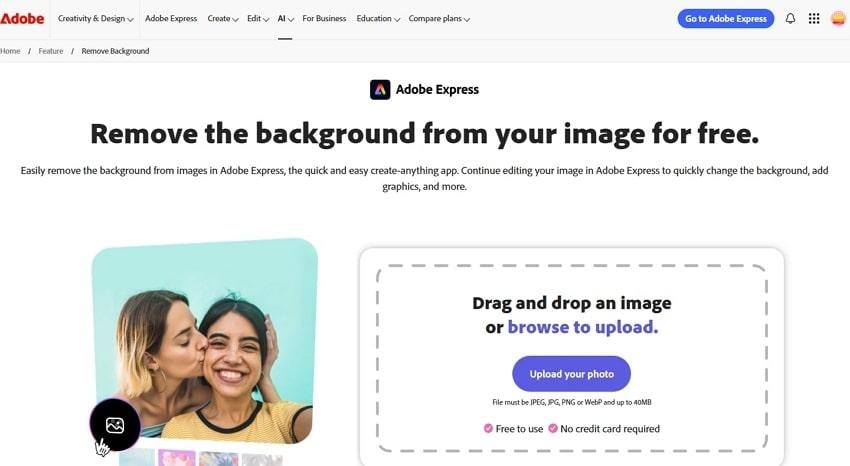The height and width of the screenshot is (466, 850).
Task: Open the user profile avatar
Action: point(838,18)
